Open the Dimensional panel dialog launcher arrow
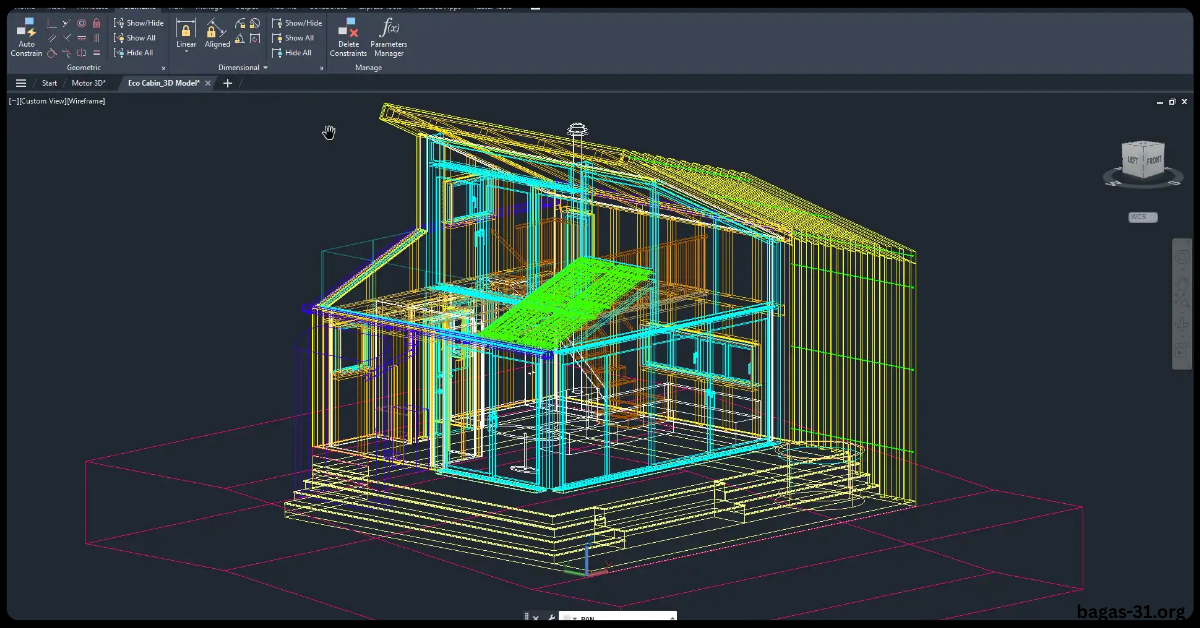Viewport: 1200px width, 628px height. tap(321, 68)
